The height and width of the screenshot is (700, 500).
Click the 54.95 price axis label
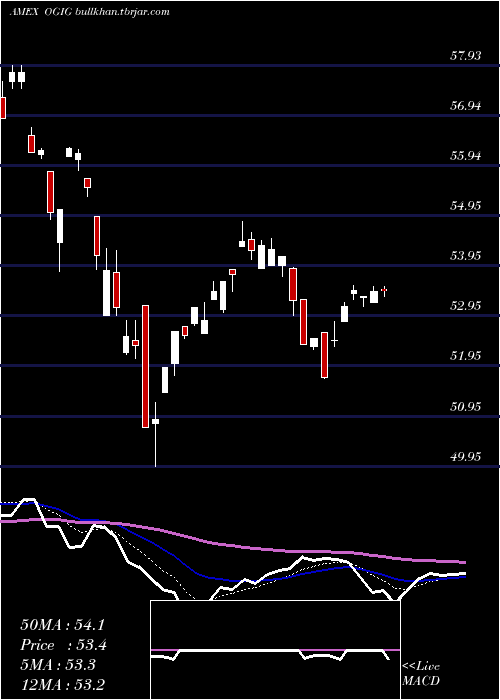(x=465, y=206)
